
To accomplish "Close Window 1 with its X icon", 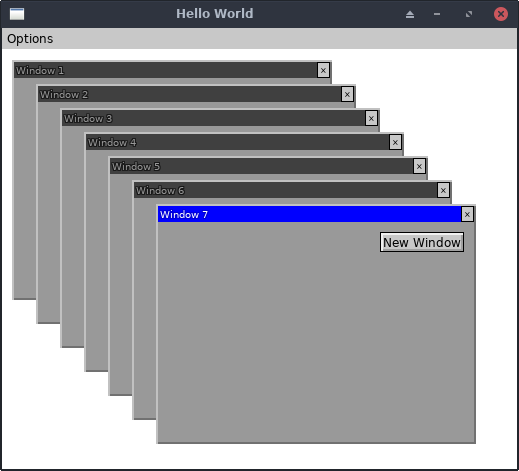I will coord(323,70).
